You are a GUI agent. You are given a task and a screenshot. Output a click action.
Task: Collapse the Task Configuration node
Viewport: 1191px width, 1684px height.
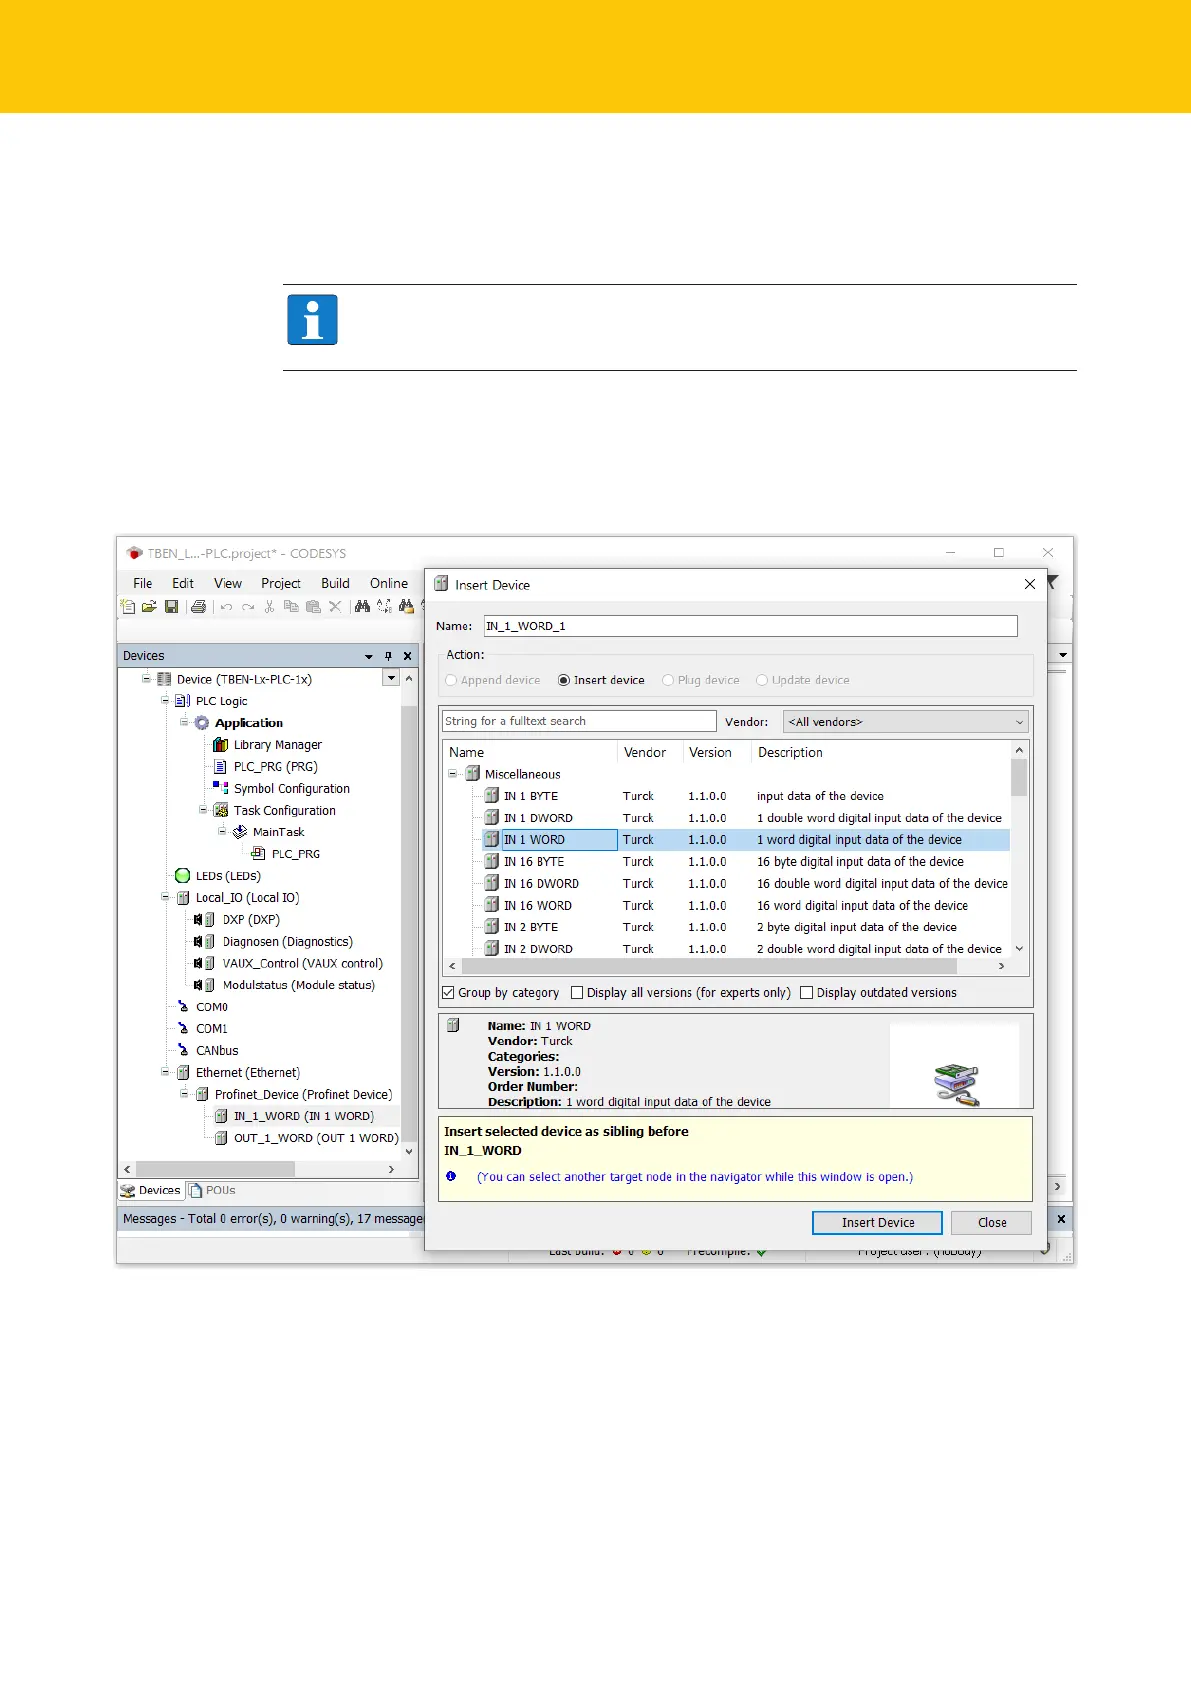tap(203, 810)
